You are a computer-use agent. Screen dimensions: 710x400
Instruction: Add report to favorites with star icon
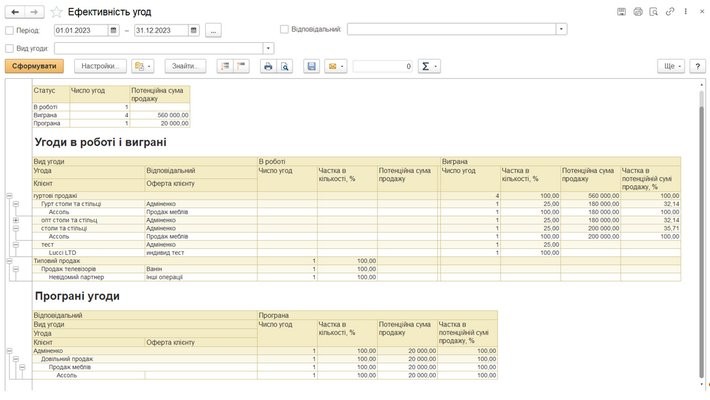click(56, 11)
